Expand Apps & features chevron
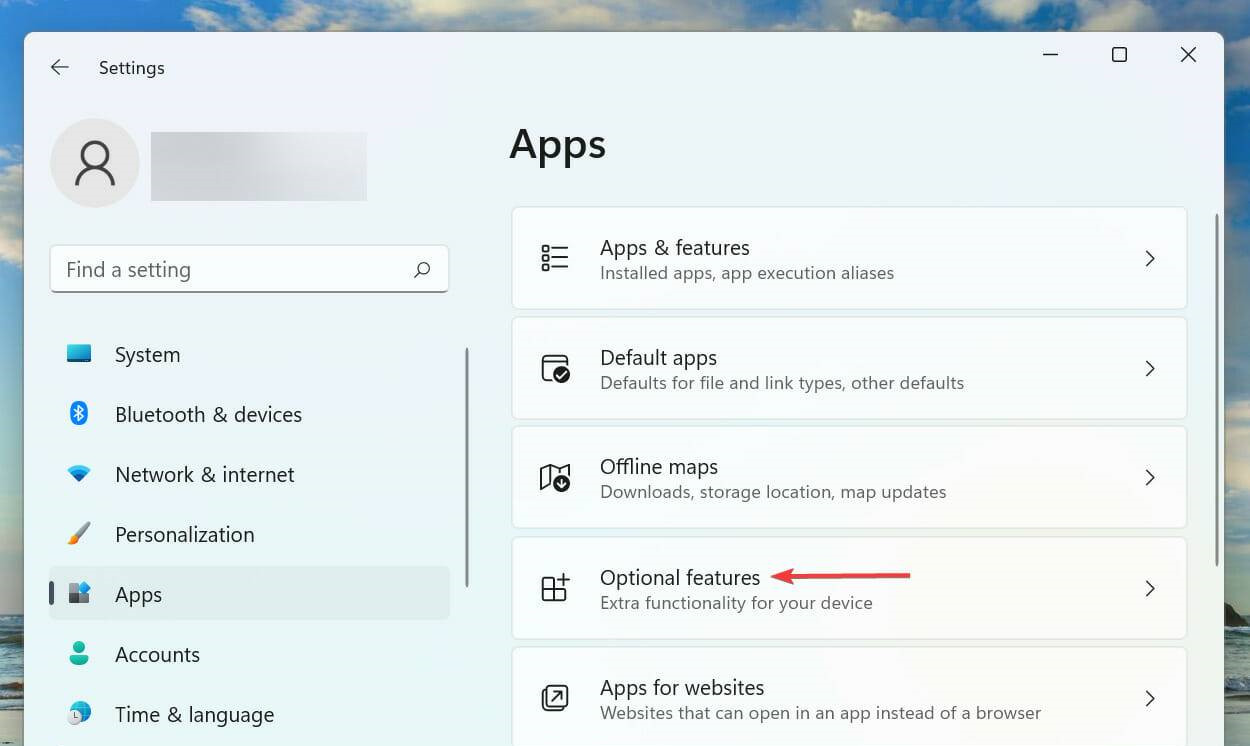Screen dimensions: 1250x746 tap(1150, 259)
